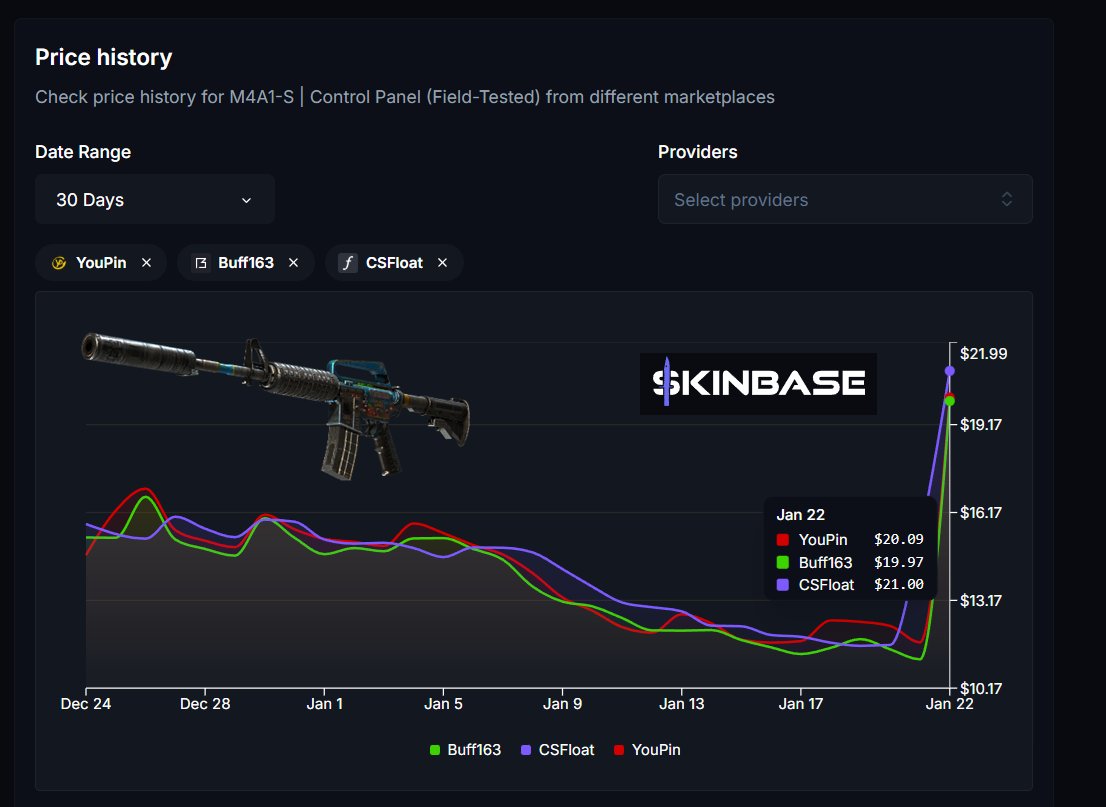Click the tooltip CSFloat price $21.00
The image size is (1106, 807).
pyautogui.click(x=899, y=585)
